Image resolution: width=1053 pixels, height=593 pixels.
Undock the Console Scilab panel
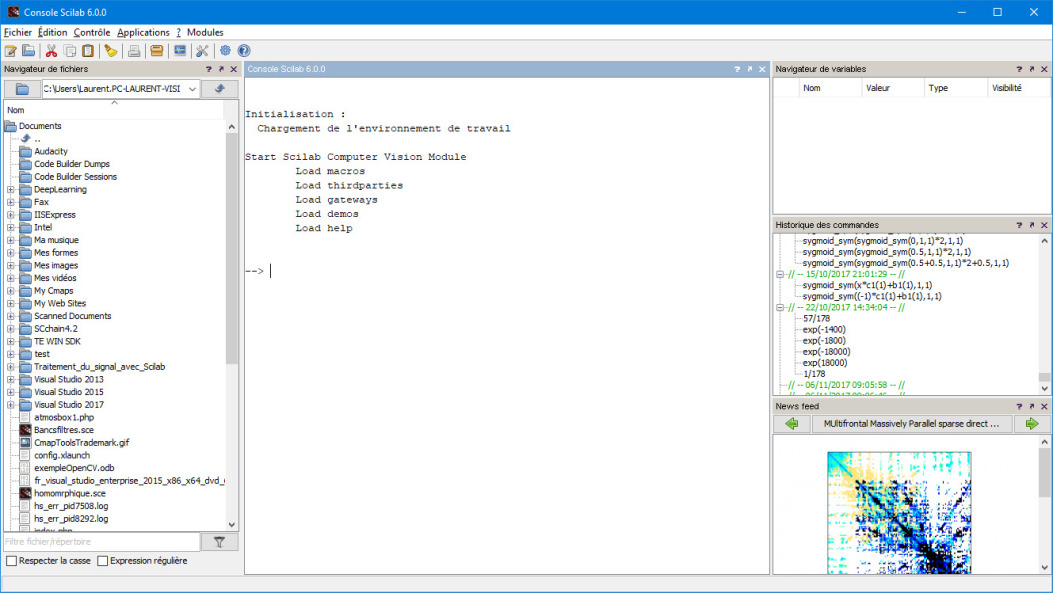(x=749, y=69)
